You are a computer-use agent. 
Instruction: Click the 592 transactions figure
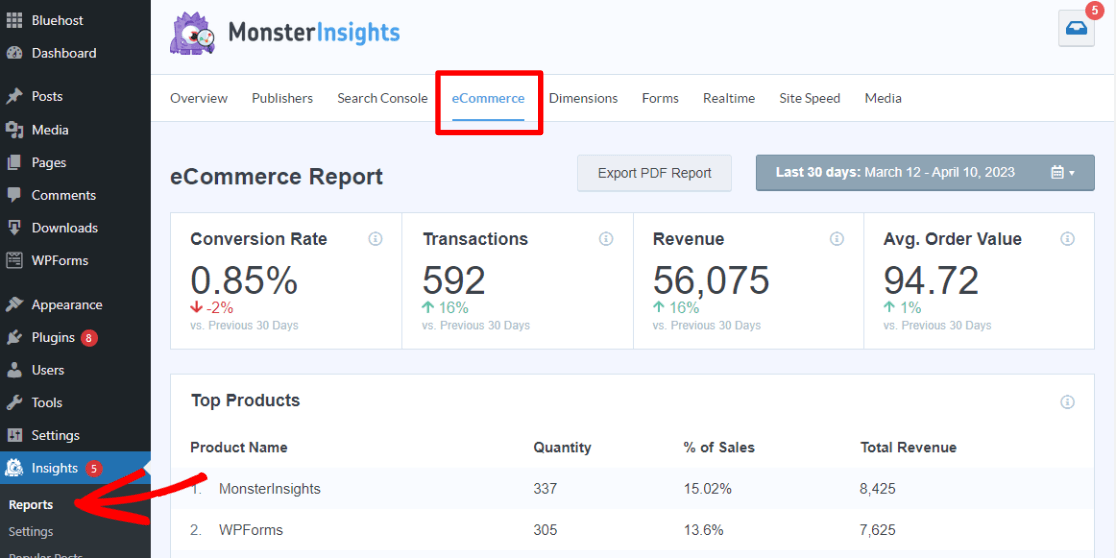[454, 280]
